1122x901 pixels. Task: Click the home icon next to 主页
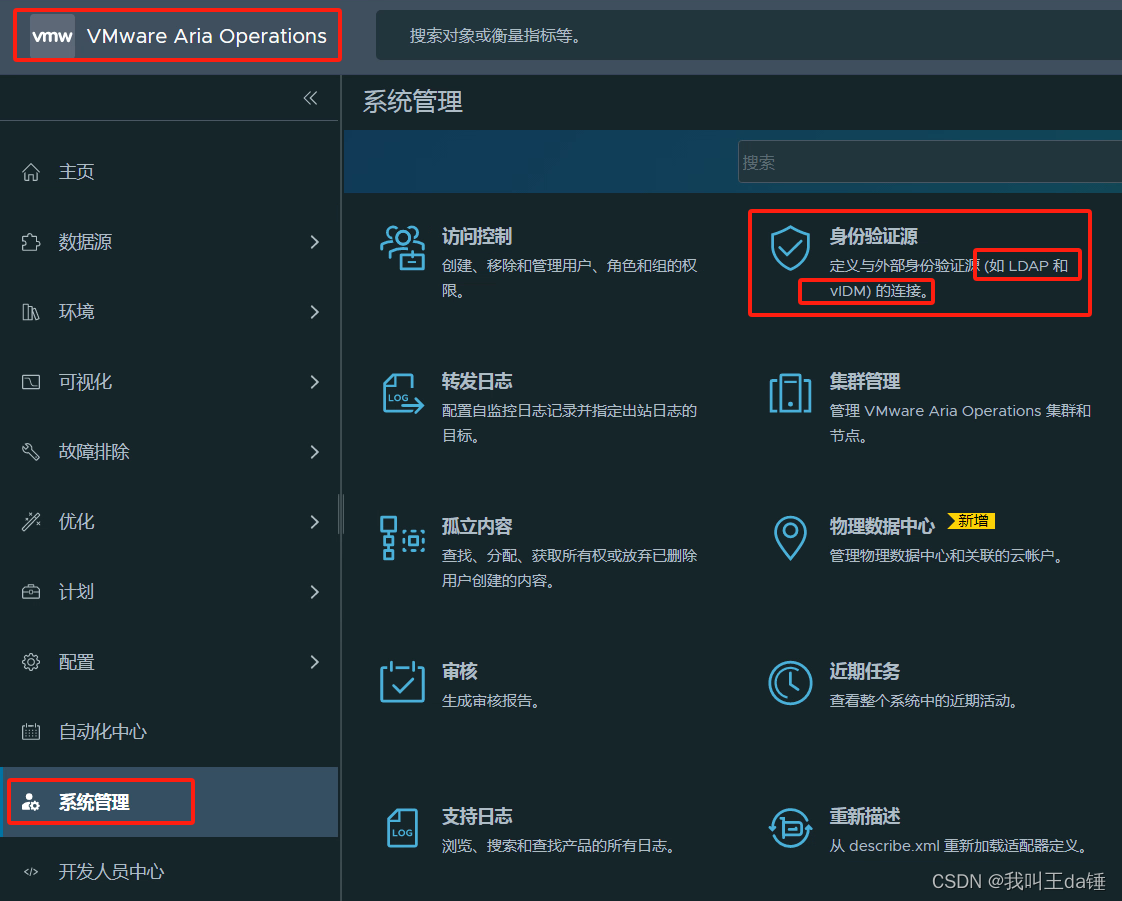point(31,172)
